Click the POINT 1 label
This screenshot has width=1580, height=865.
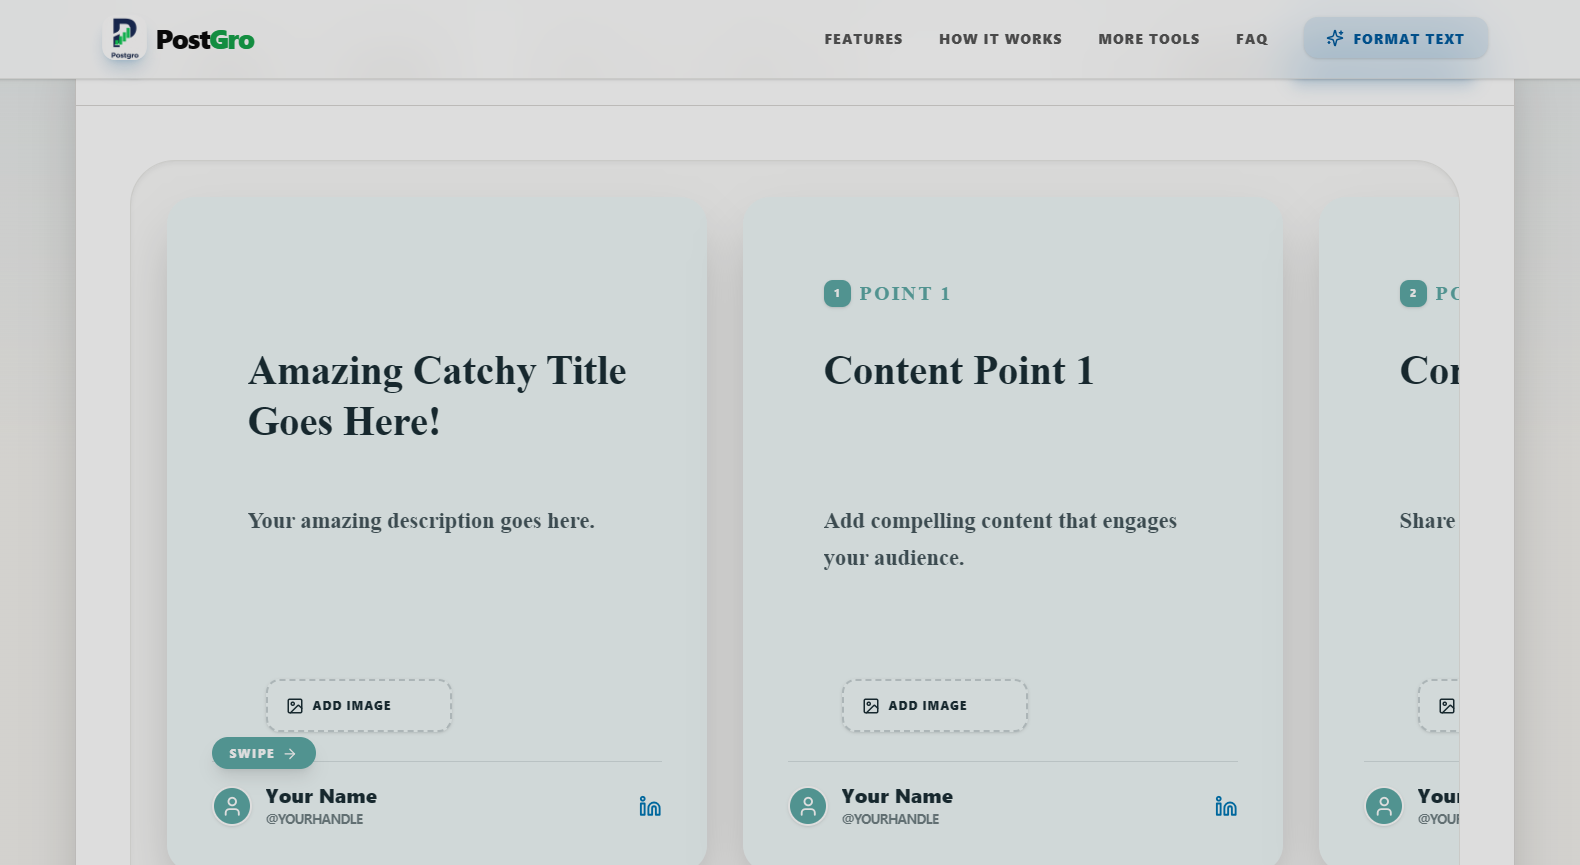[905, 294]
